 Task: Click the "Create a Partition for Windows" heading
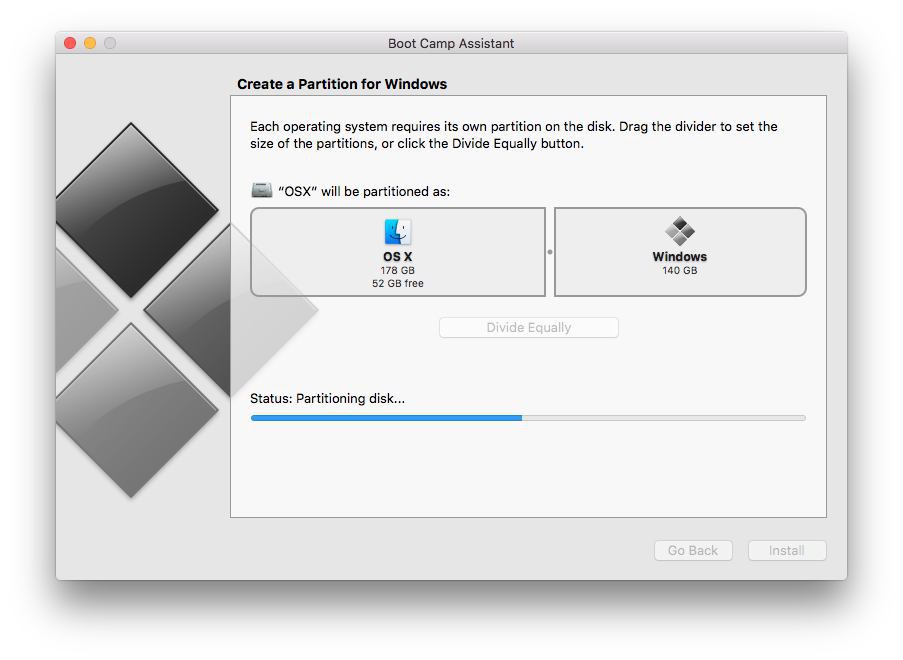(342, 84)
